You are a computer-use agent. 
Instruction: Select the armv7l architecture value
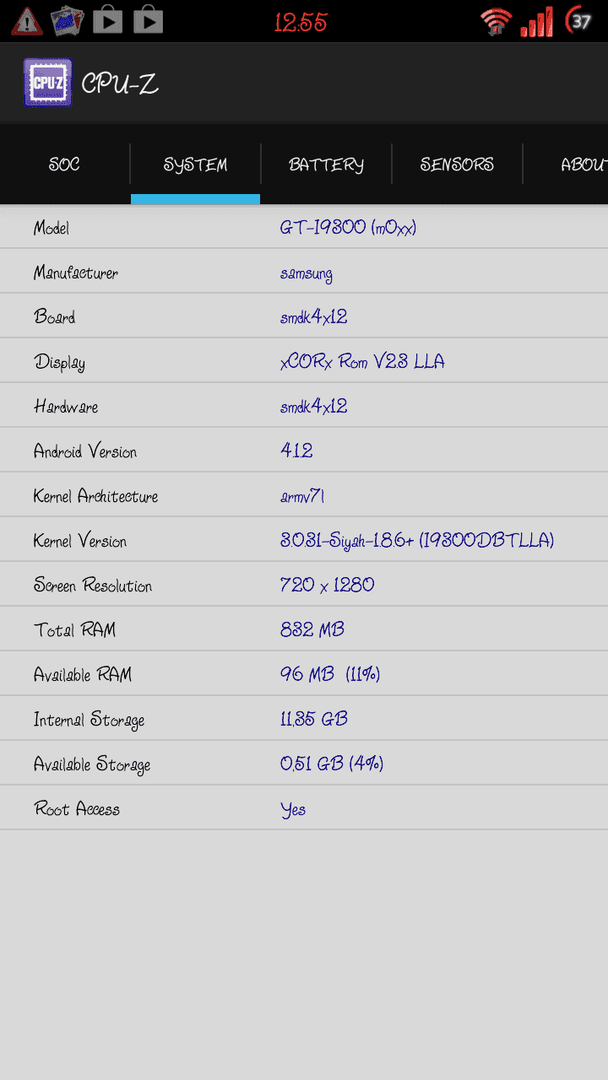pyautogui.click(x=302, y=496)
